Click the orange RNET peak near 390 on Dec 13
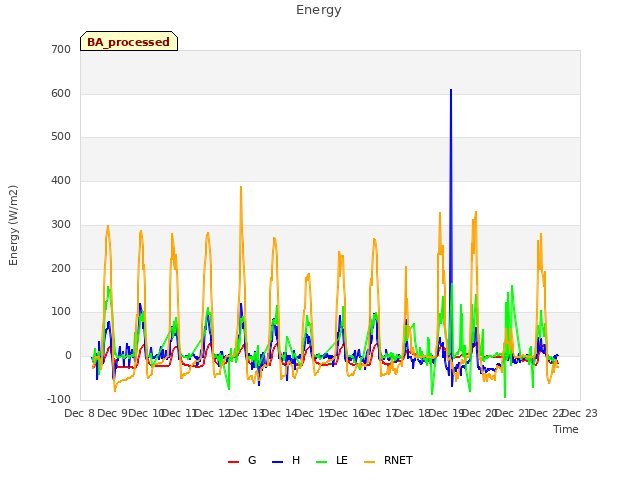 [241, 187]
